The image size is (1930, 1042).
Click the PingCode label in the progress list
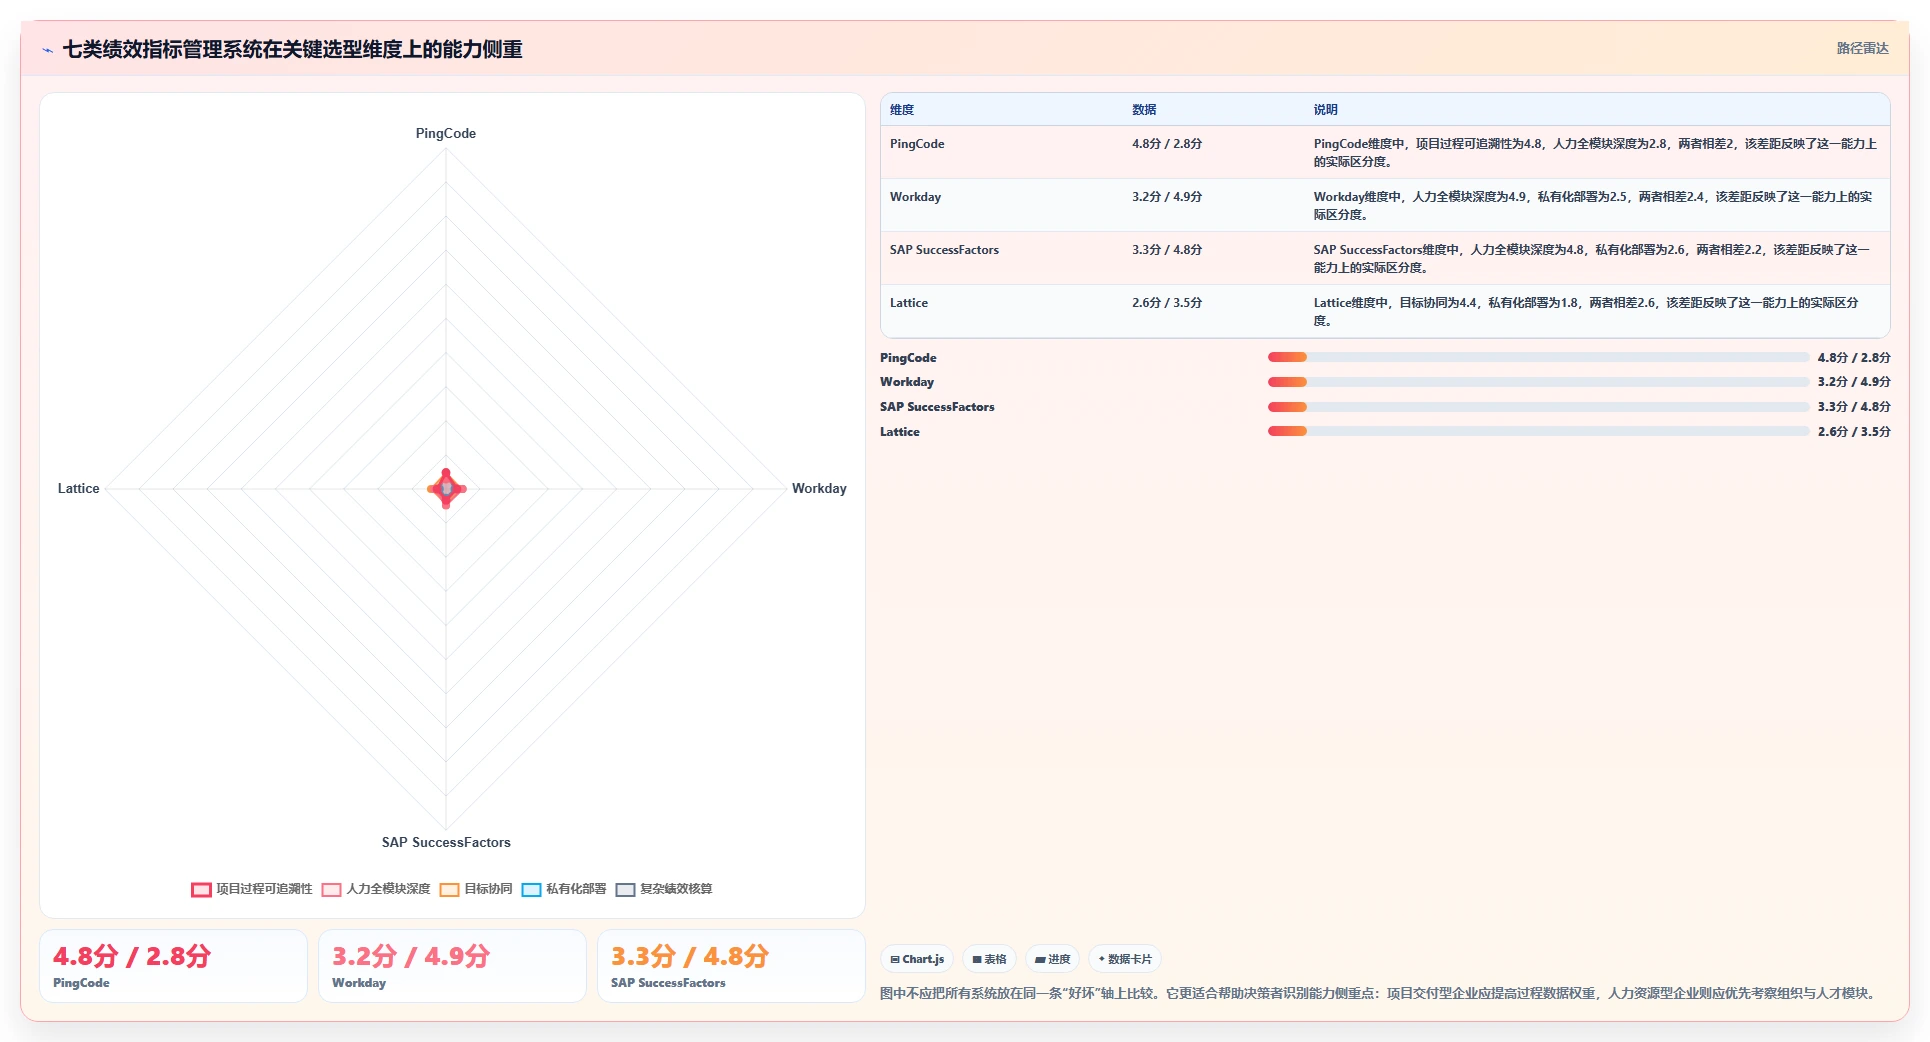coord(908,358)
